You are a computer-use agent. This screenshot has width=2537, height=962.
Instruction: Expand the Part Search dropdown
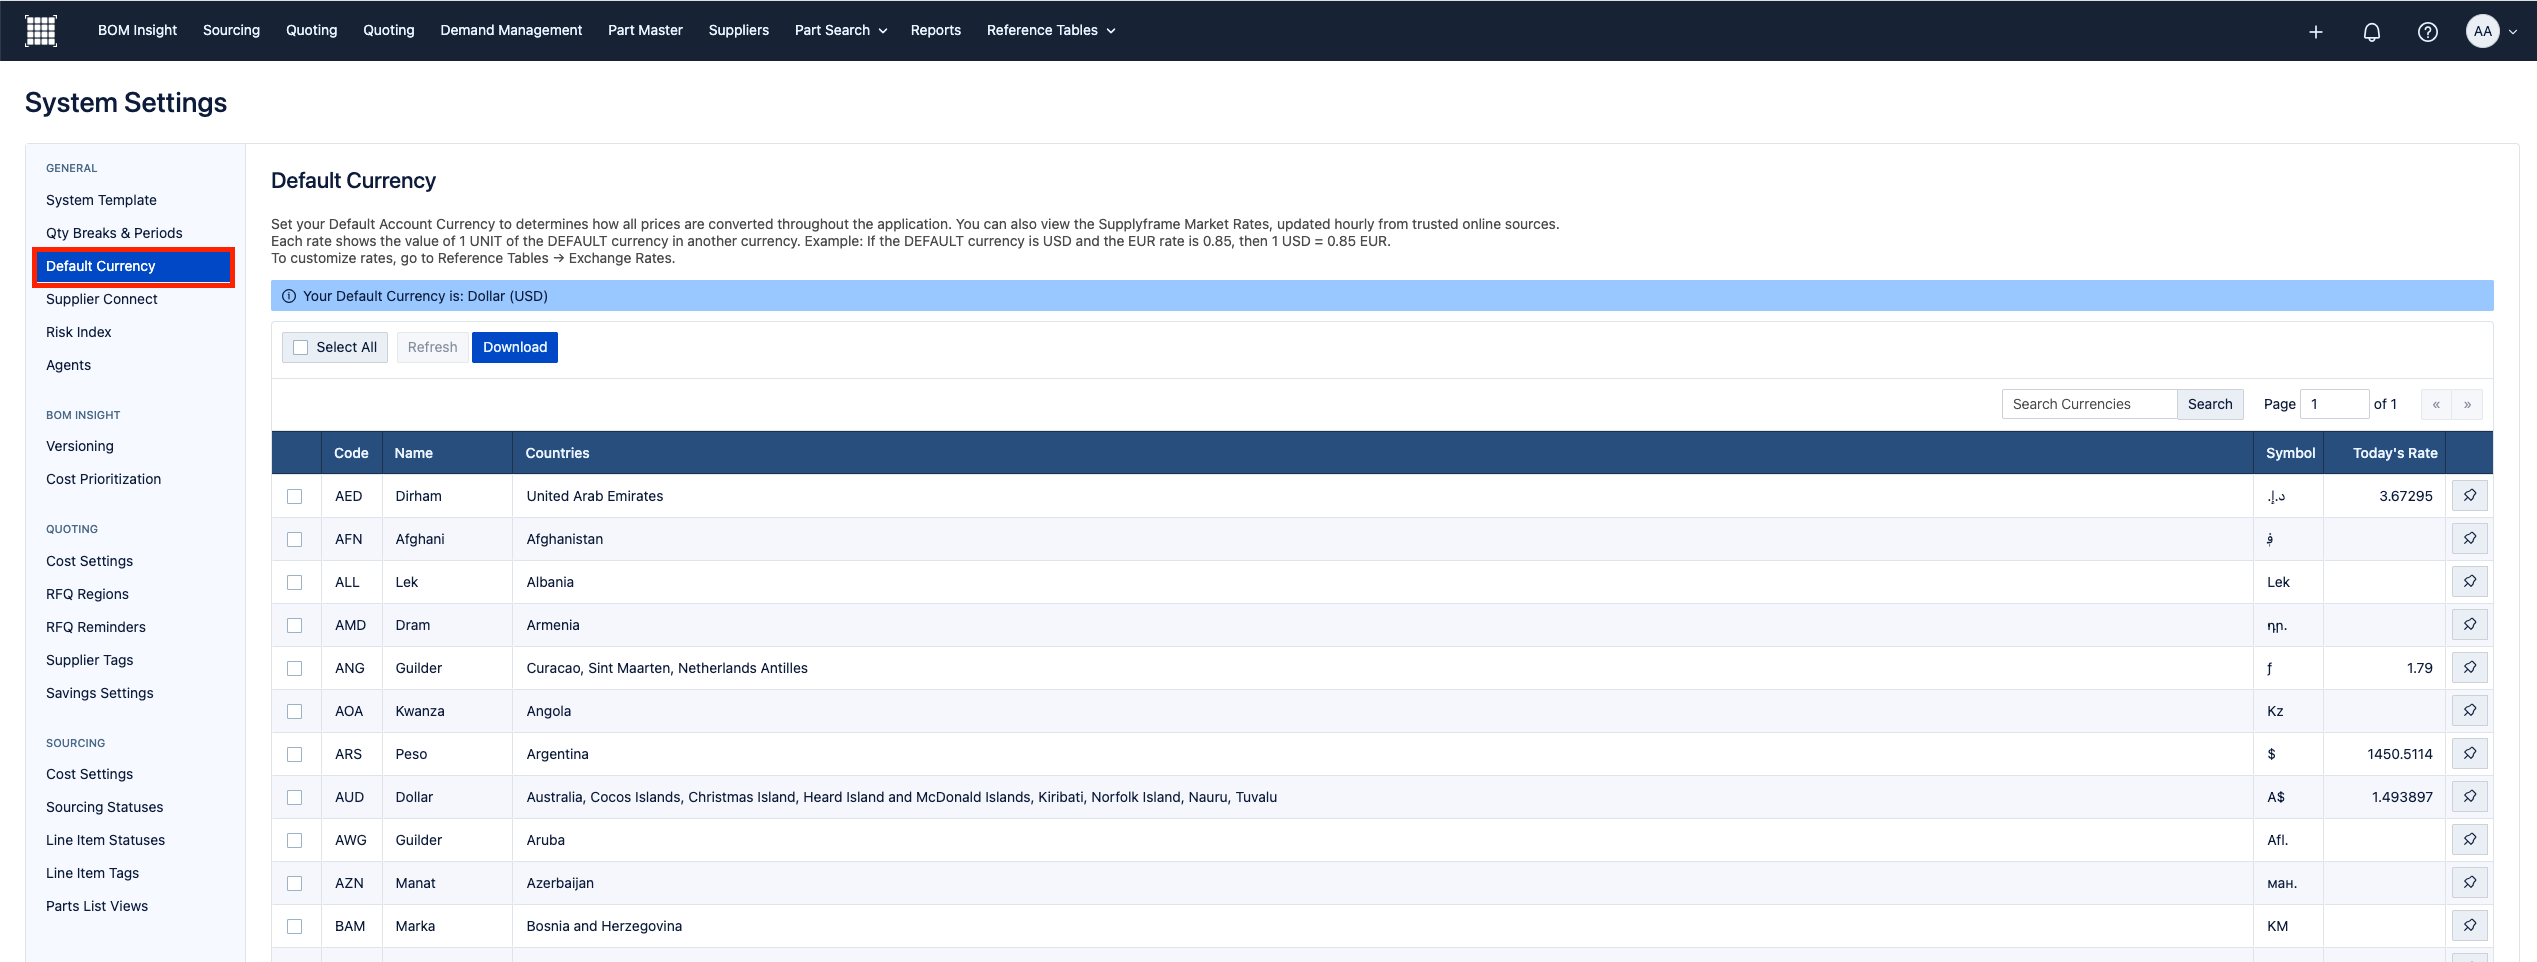click(840, 31)
